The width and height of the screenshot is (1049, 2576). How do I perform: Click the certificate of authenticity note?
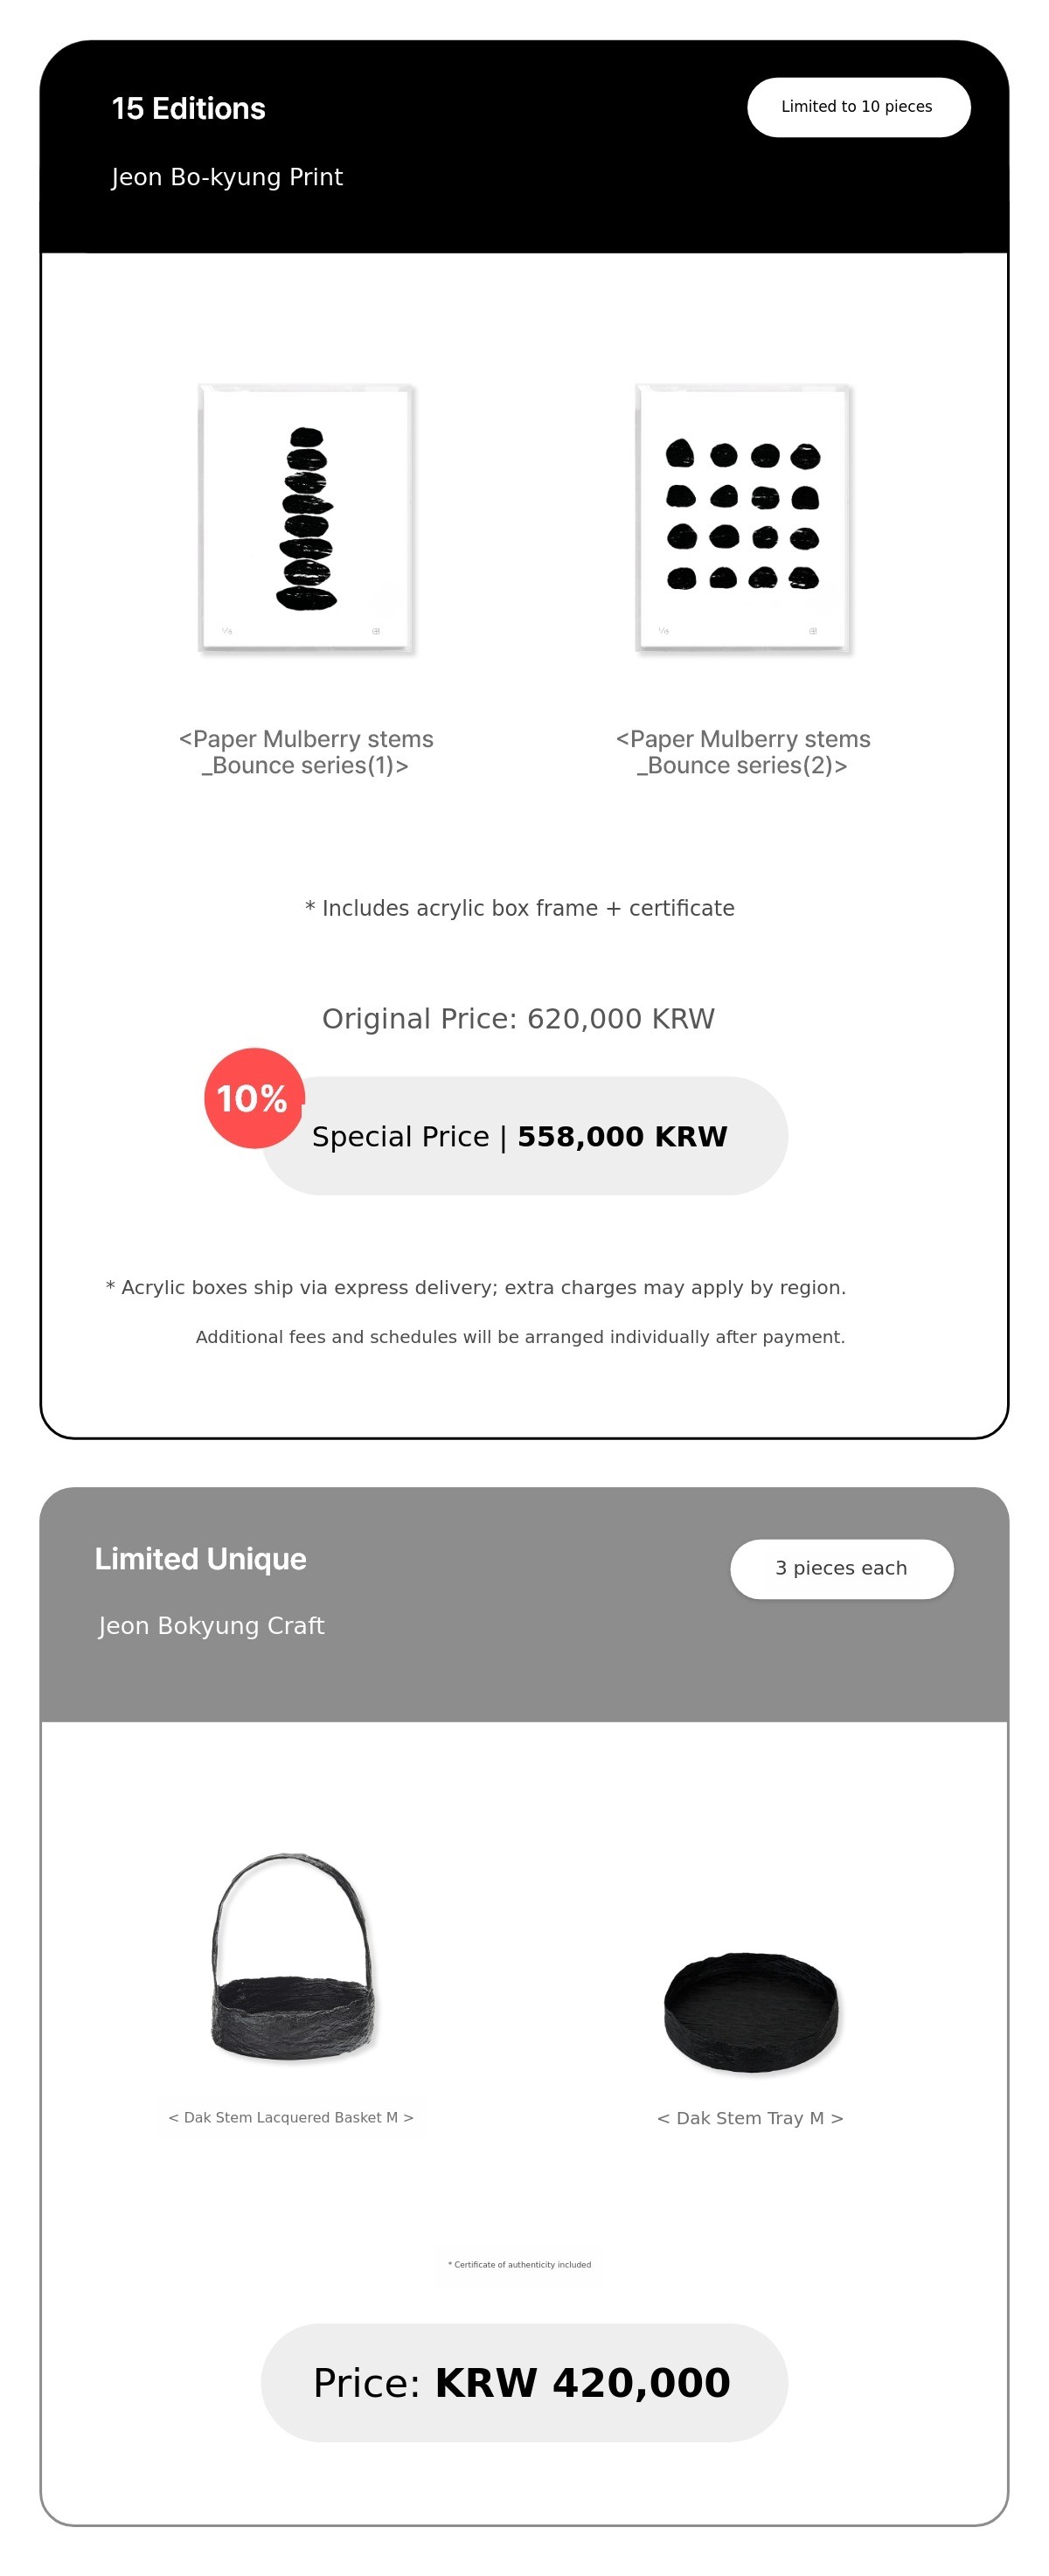pos(520,2264)
